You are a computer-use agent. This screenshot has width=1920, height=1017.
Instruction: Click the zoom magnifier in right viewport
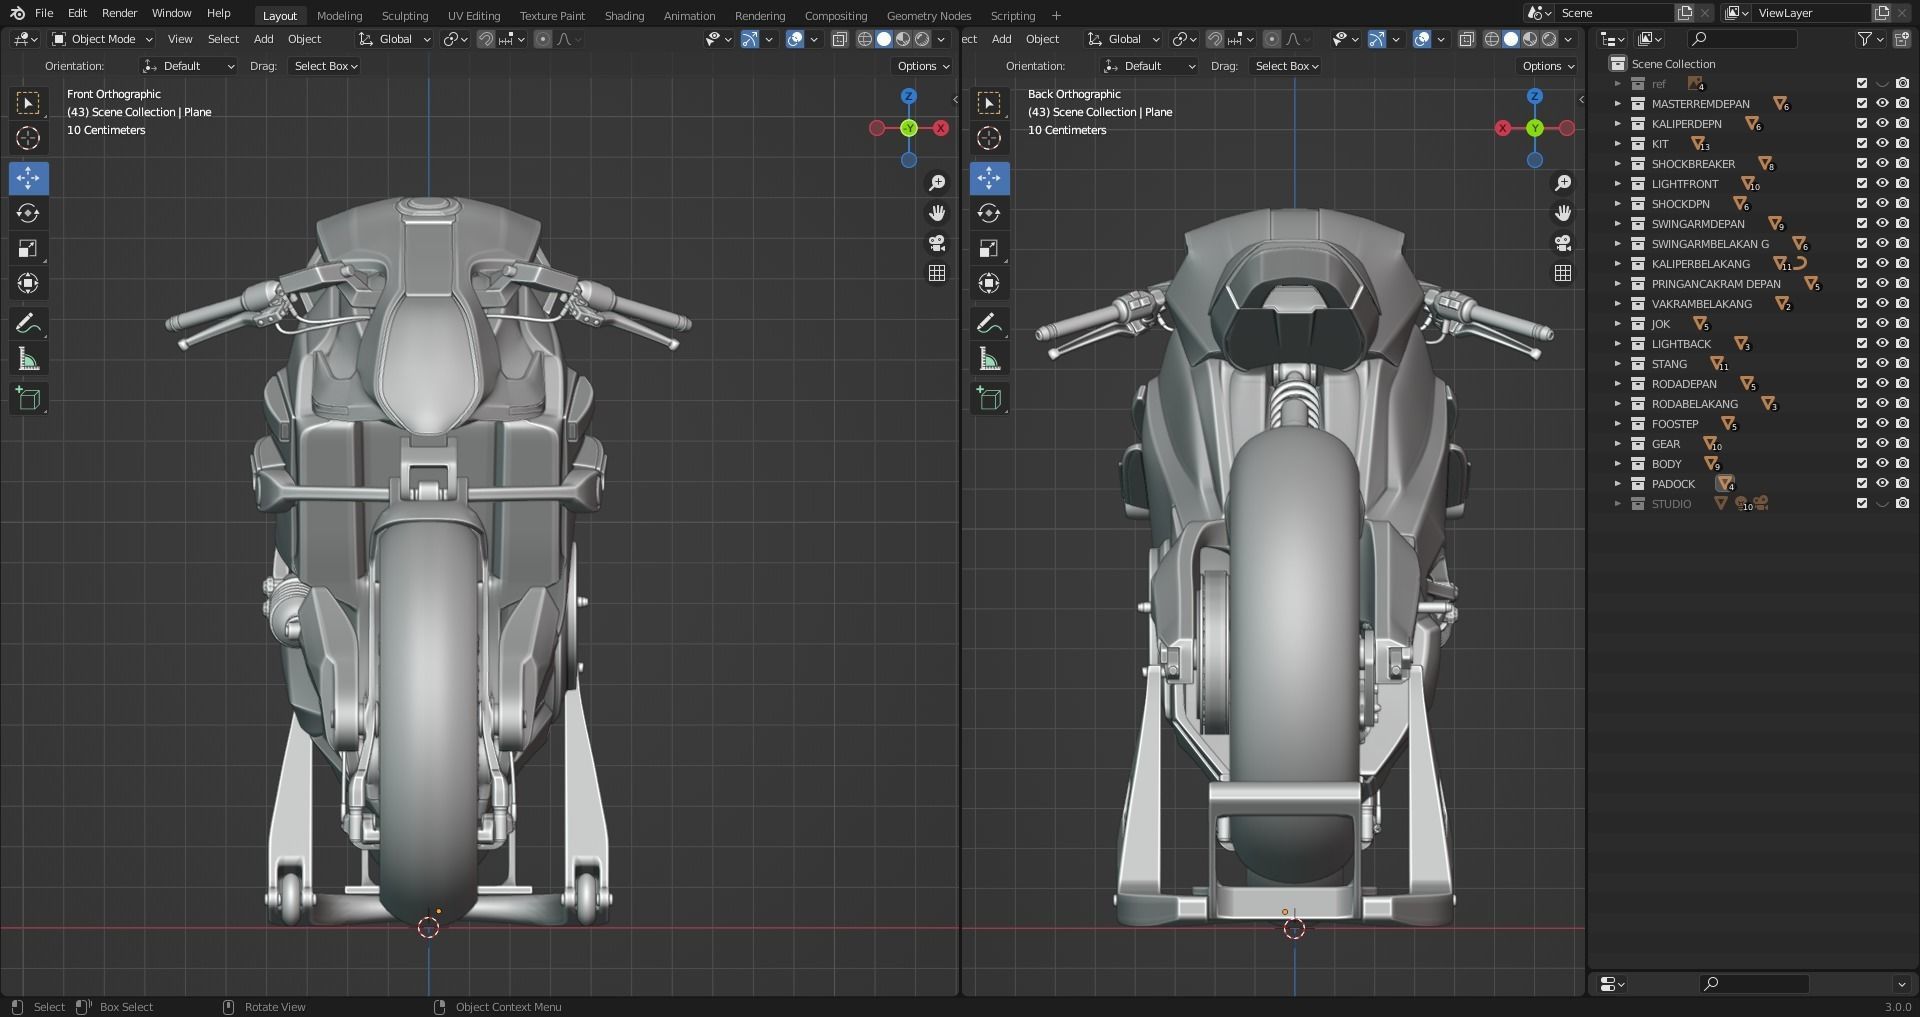tap(1563, 183)
